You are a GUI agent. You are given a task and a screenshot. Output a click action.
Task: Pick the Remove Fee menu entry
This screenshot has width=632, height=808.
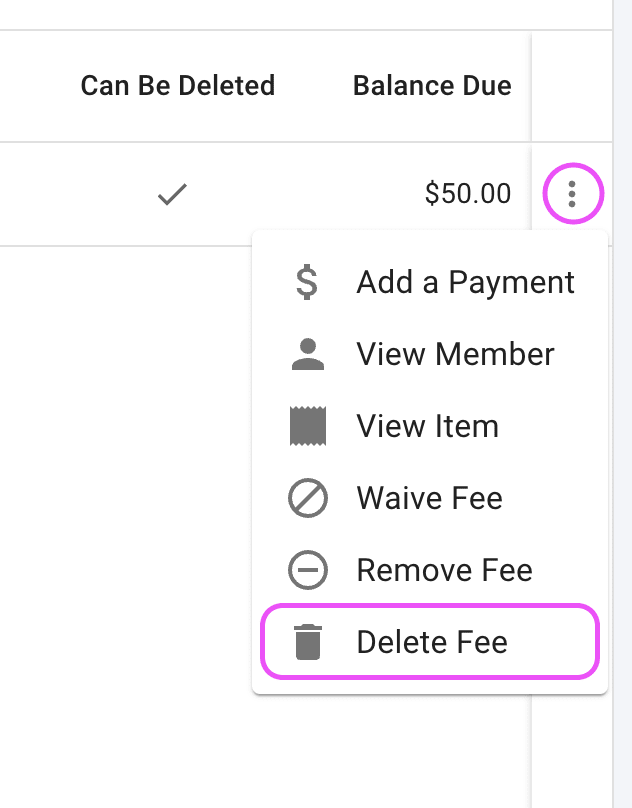(444, 570)
